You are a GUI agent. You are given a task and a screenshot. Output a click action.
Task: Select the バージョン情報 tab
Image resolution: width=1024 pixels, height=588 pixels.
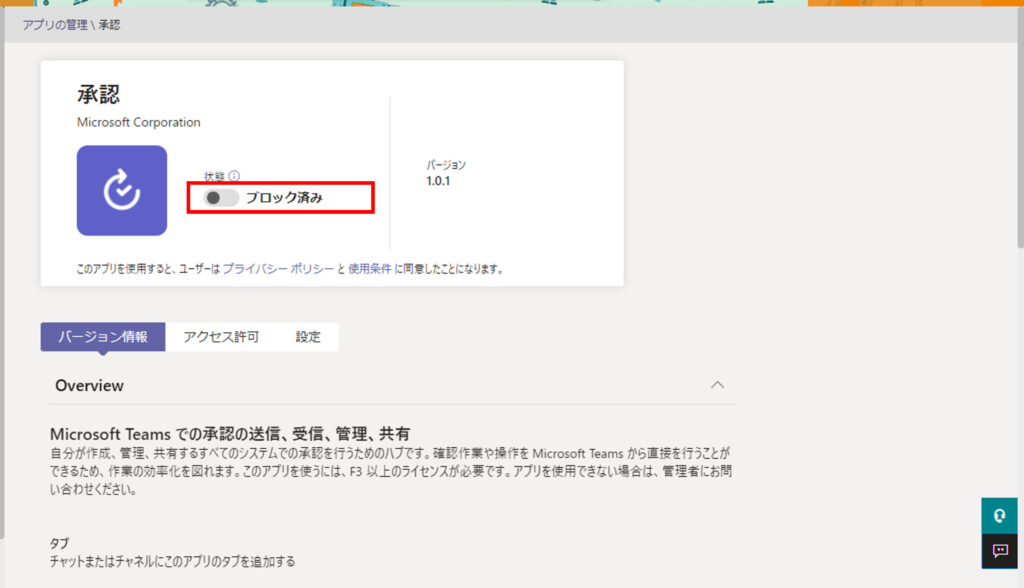coord(103,337)
